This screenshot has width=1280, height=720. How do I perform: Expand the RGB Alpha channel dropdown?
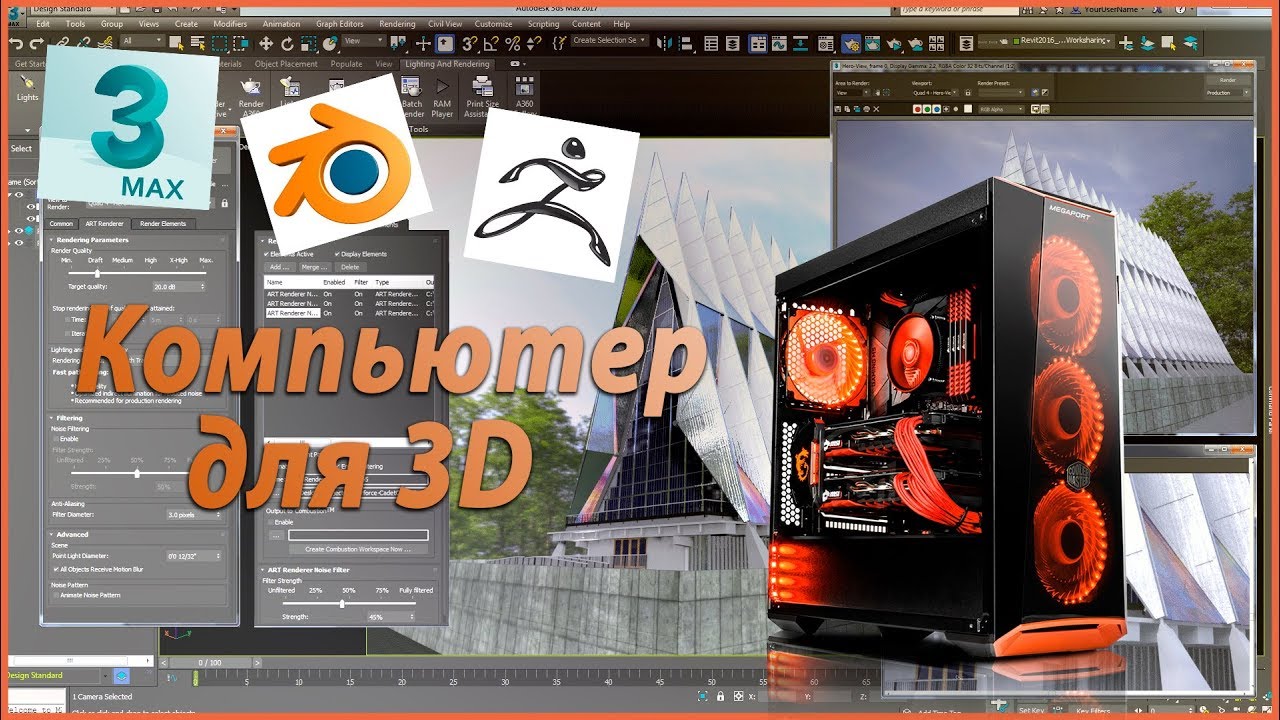1000,107
